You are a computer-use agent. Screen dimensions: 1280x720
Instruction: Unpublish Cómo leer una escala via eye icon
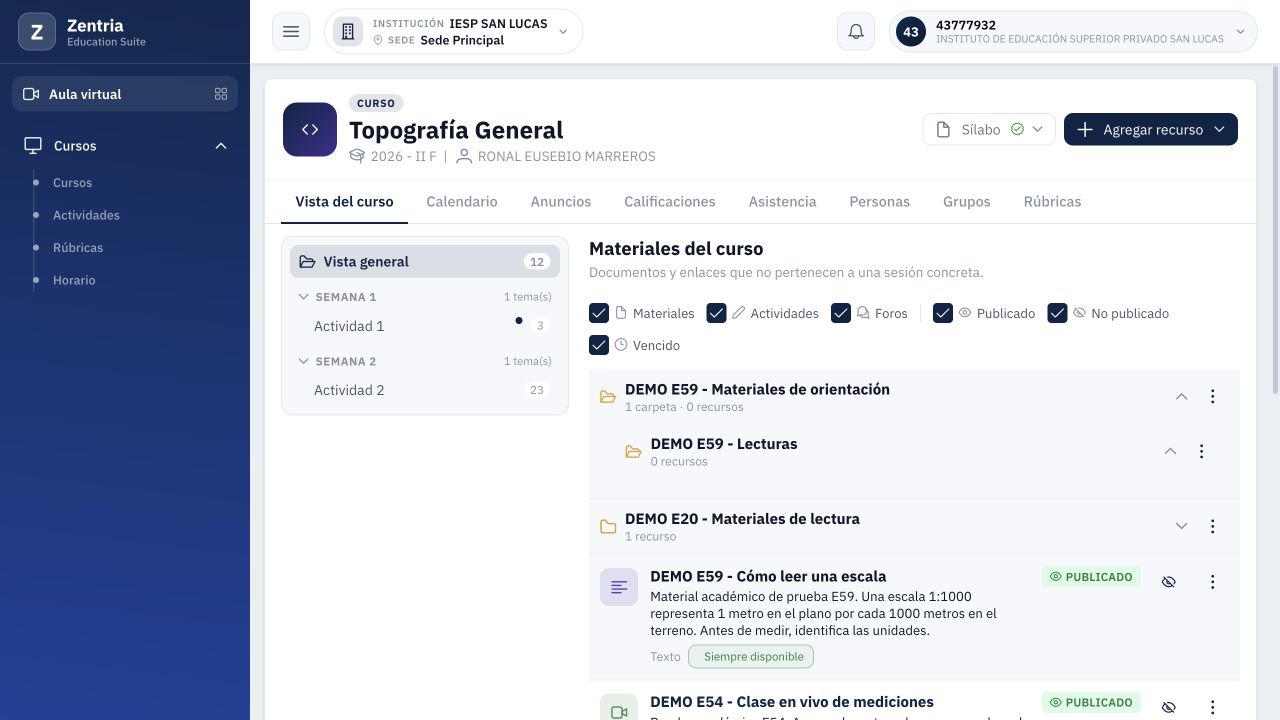(x=1169, y=582)
